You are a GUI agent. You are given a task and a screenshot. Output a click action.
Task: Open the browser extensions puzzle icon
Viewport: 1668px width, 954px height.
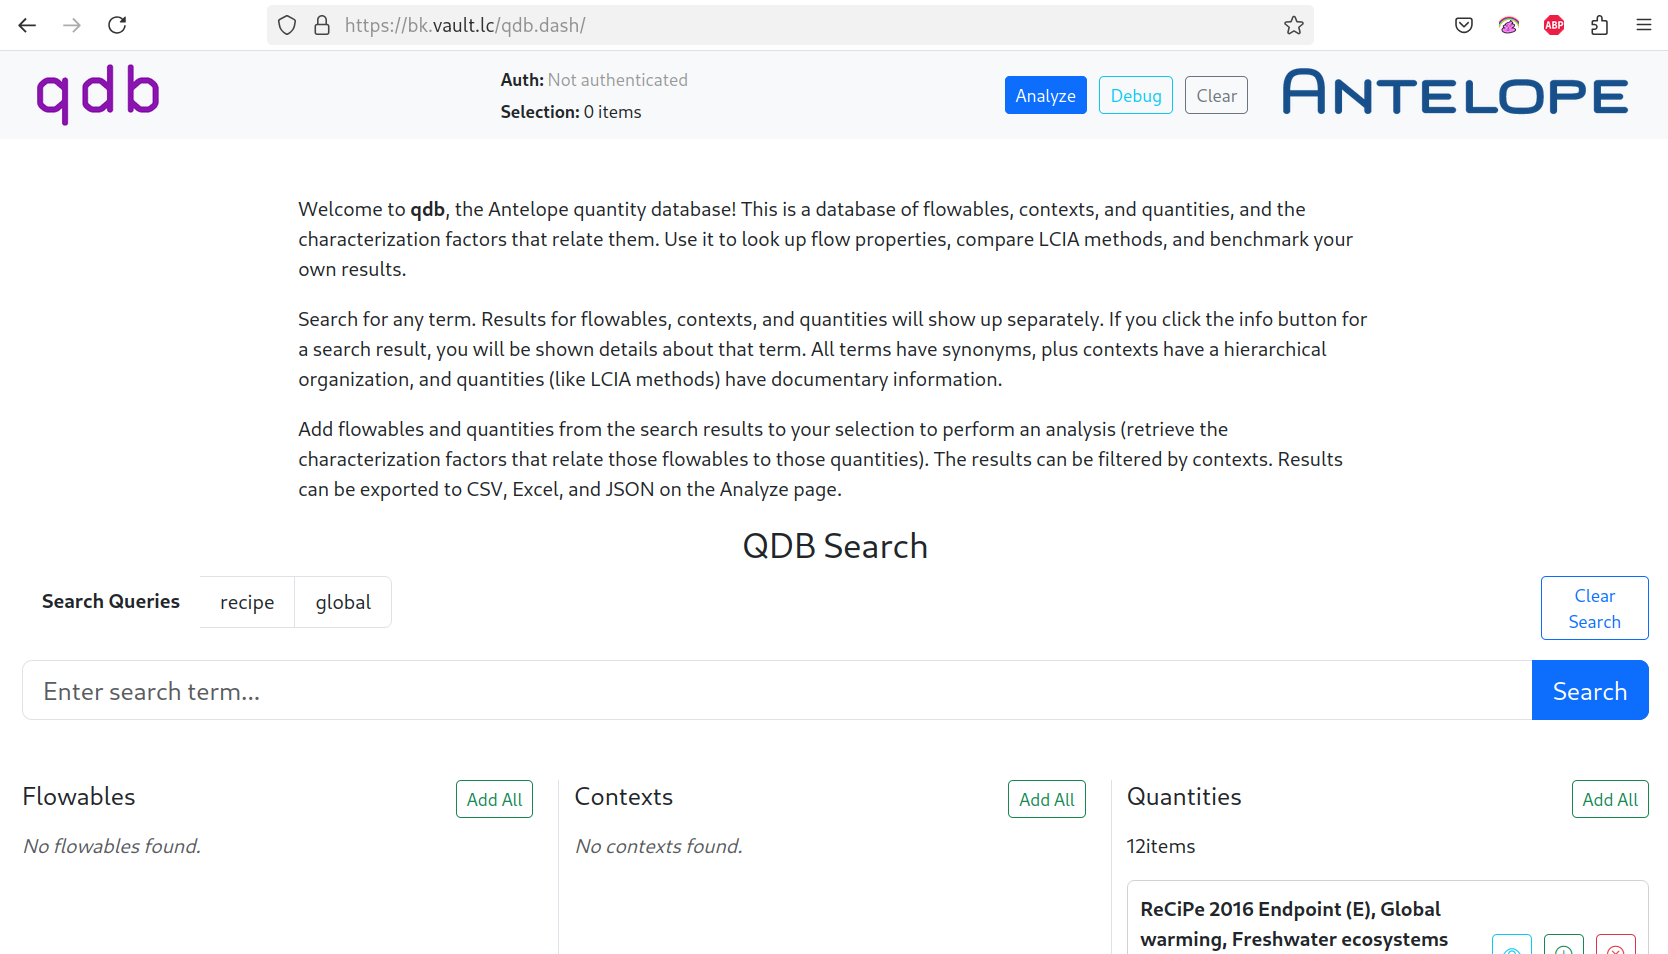(x=1599, y=25)
